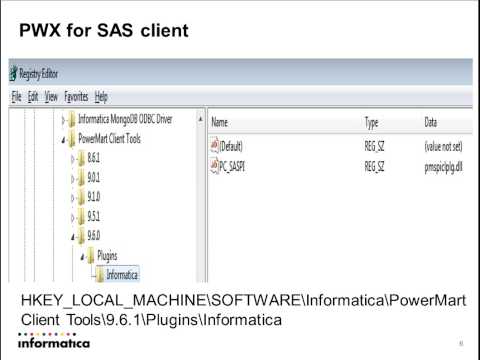The width and height of the screenshot is (480, 360).
Task: Click REG_SZ type of (Default) row
Action: click(374, 146)
